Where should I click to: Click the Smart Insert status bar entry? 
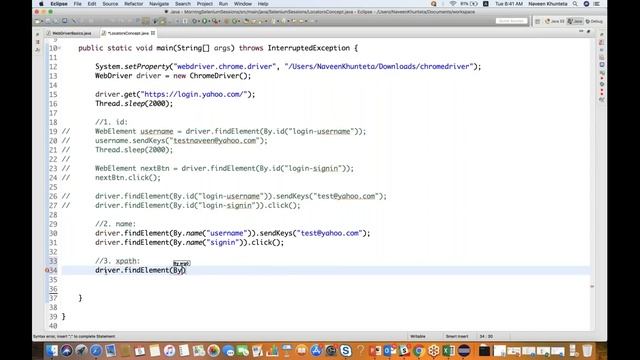[x=457, y=336]
